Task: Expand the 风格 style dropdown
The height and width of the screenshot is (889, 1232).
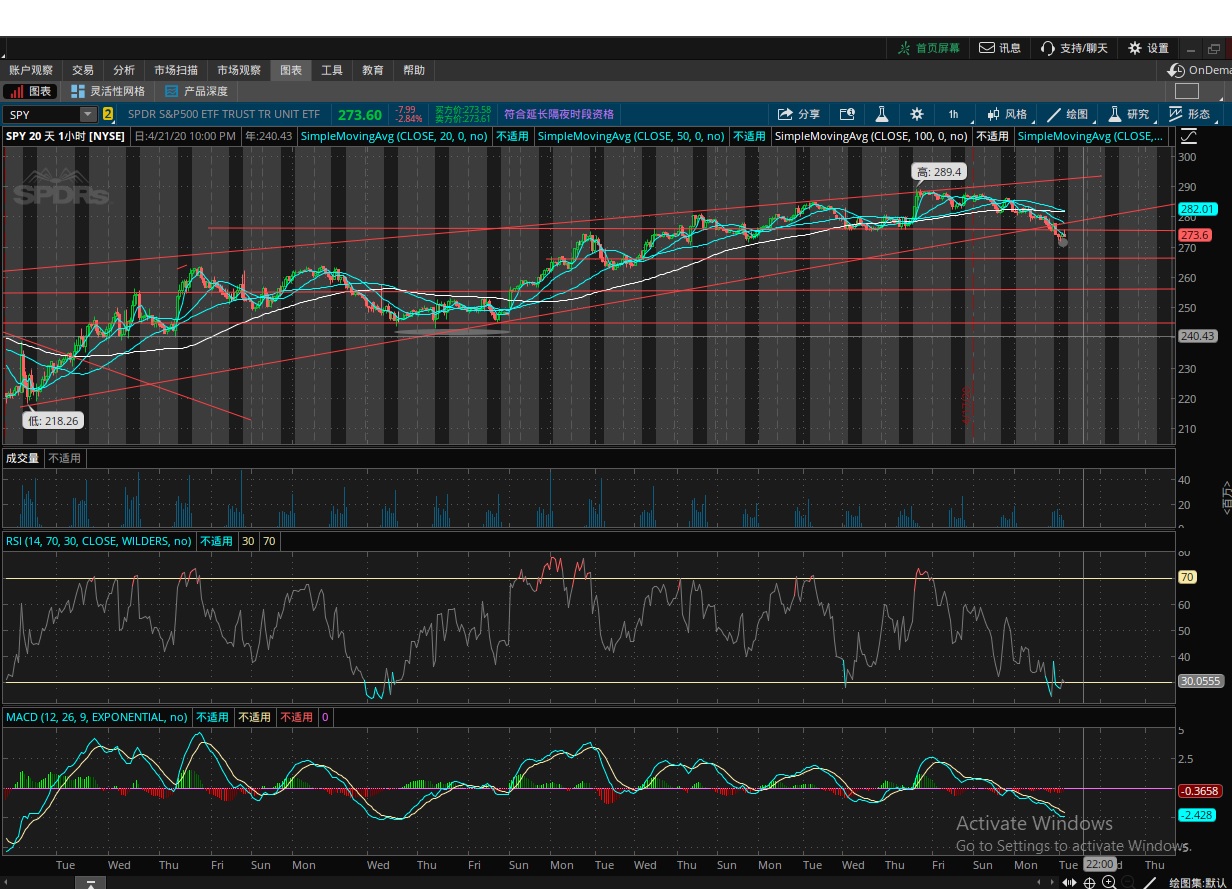Action: point(1006,114)
